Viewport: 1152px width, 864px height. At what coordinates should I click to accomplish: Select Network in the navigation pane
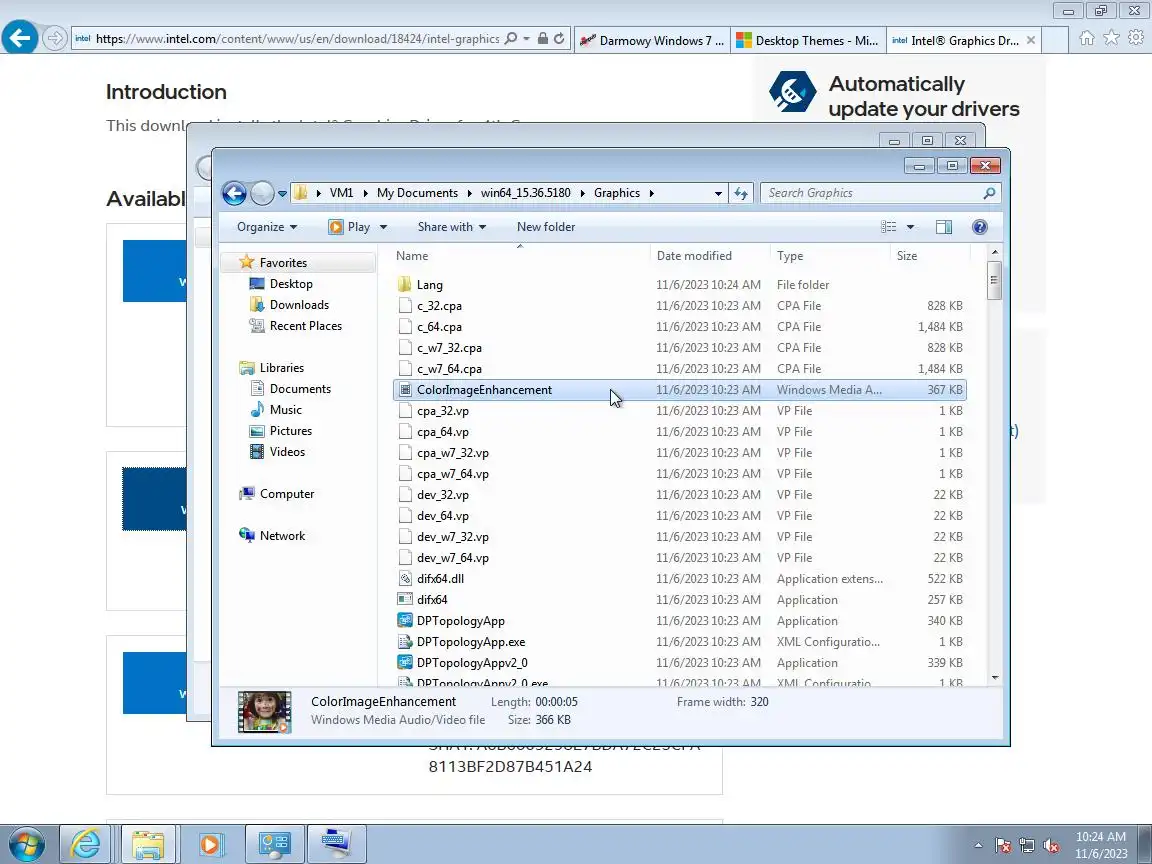[x=282, y=536]
